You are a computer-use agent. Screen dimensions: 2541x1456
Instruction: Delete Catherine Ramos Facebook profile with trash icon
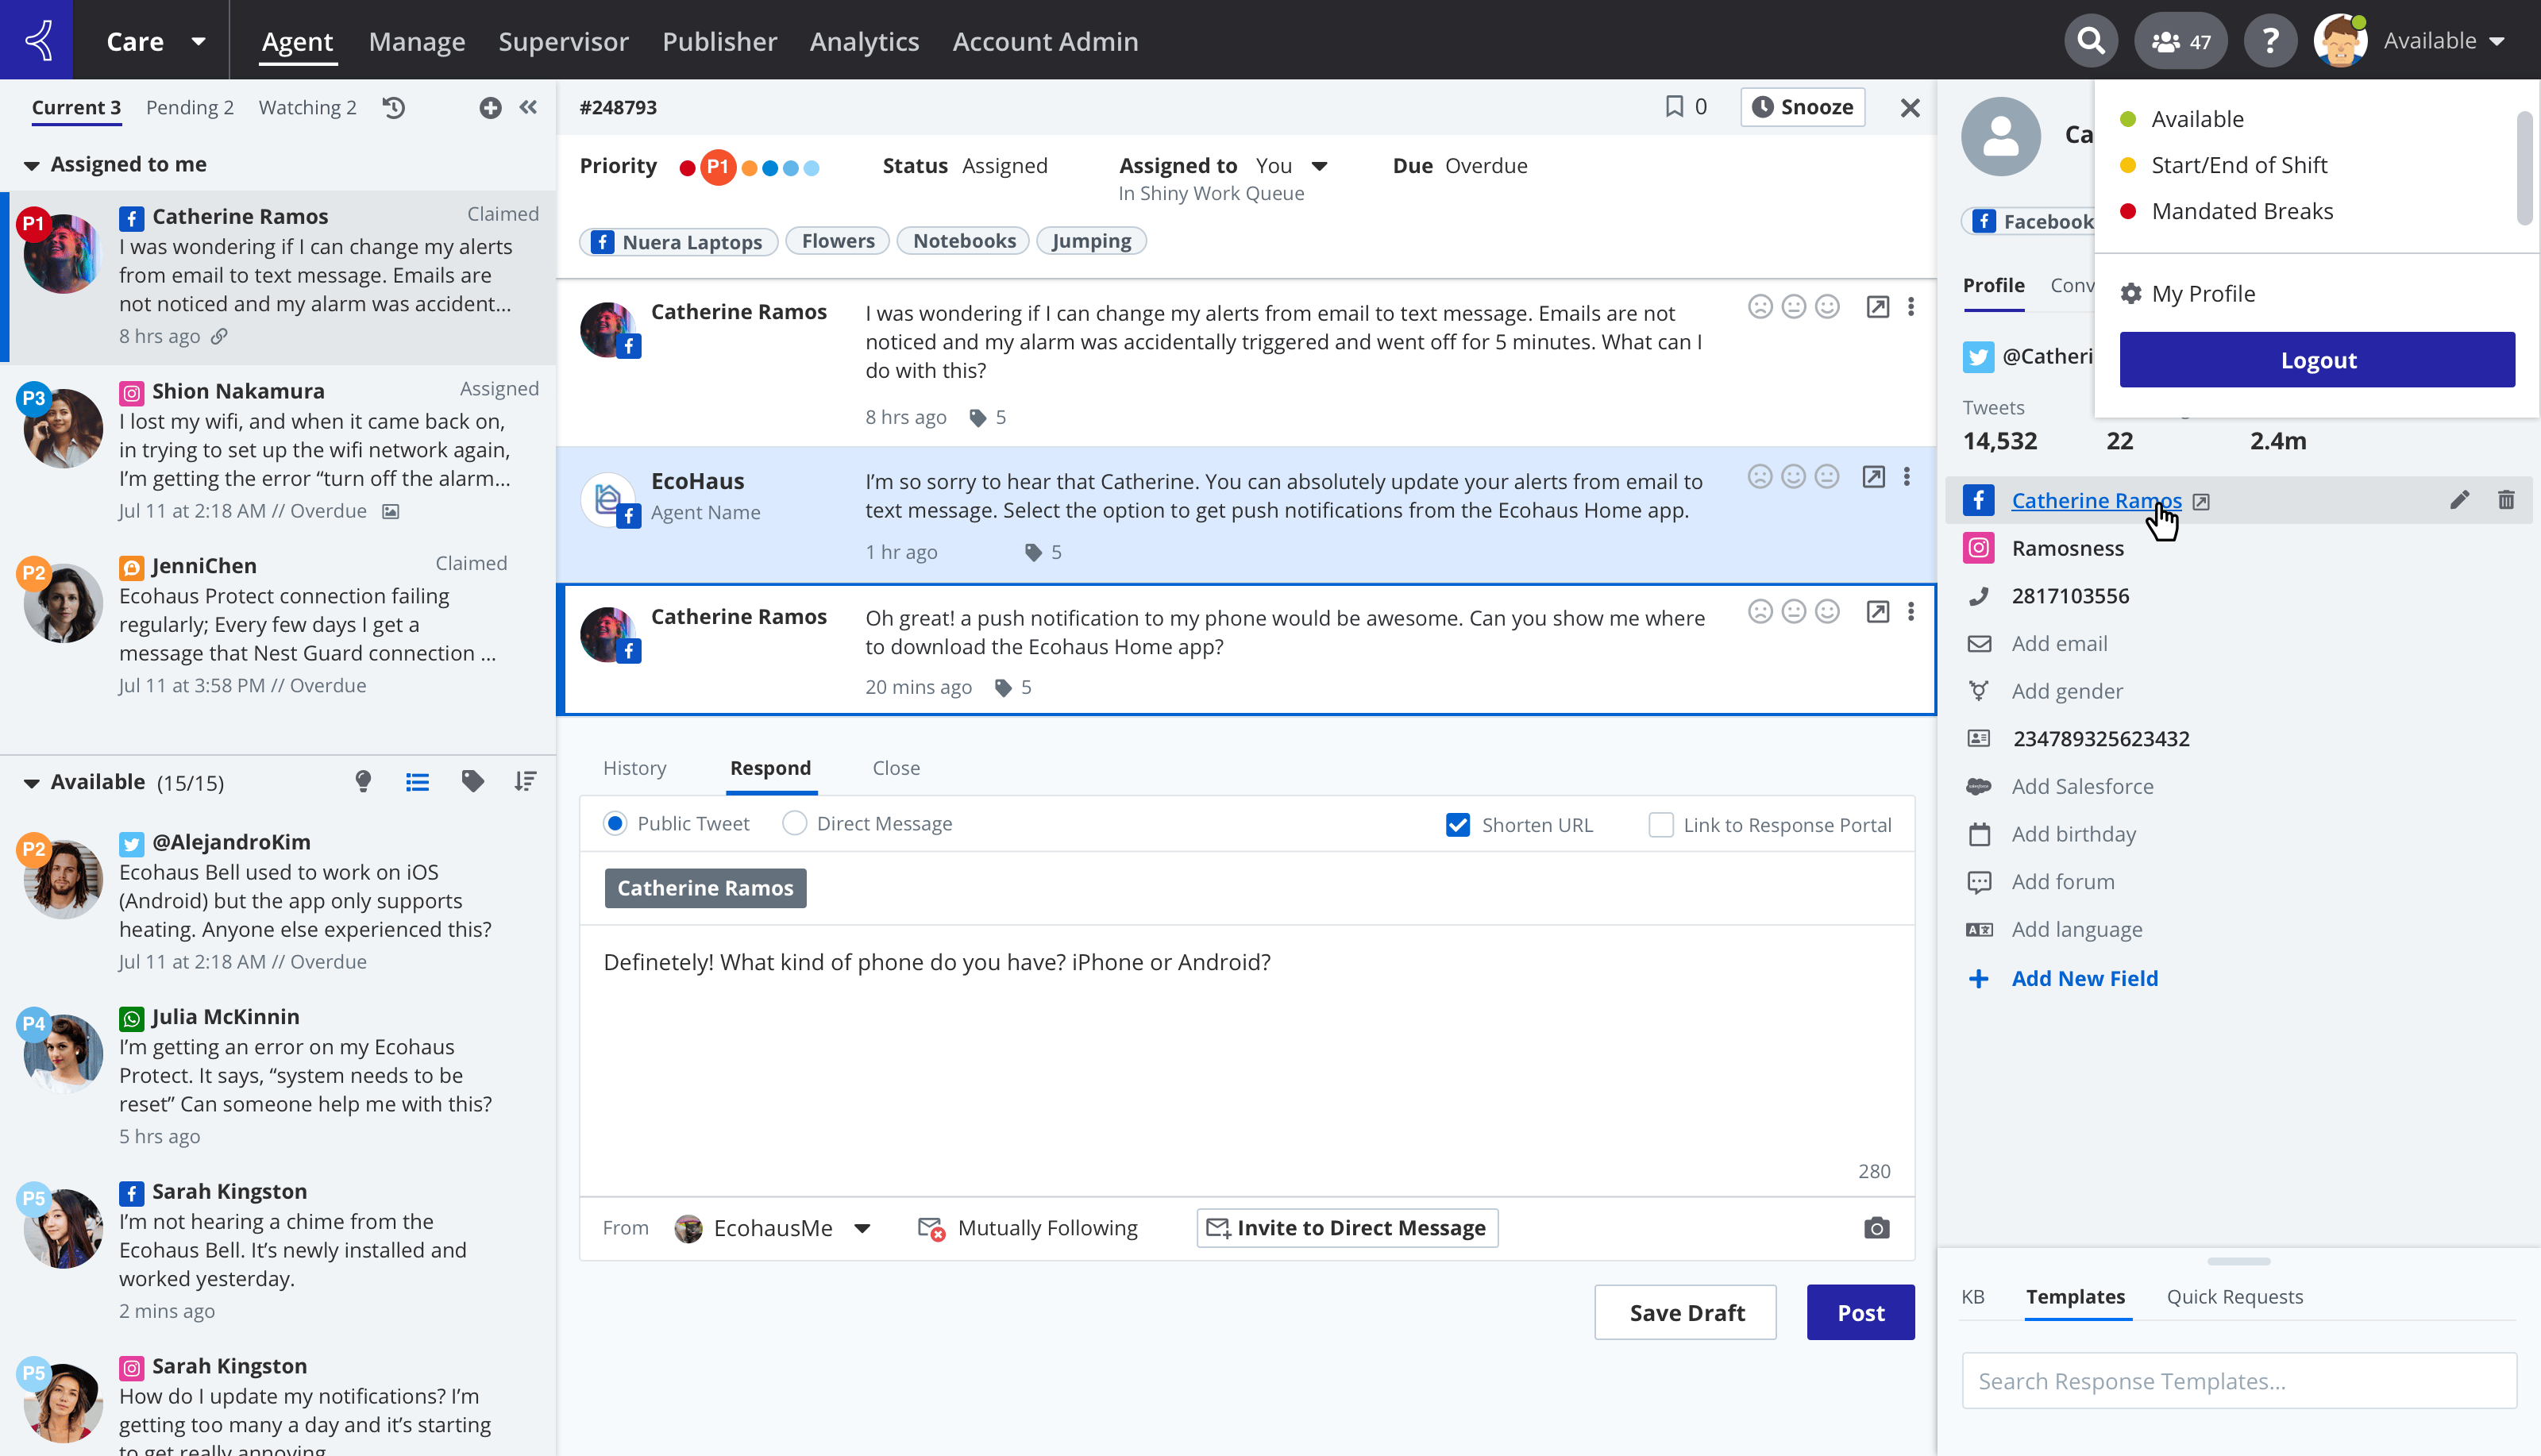[2505, 500]
